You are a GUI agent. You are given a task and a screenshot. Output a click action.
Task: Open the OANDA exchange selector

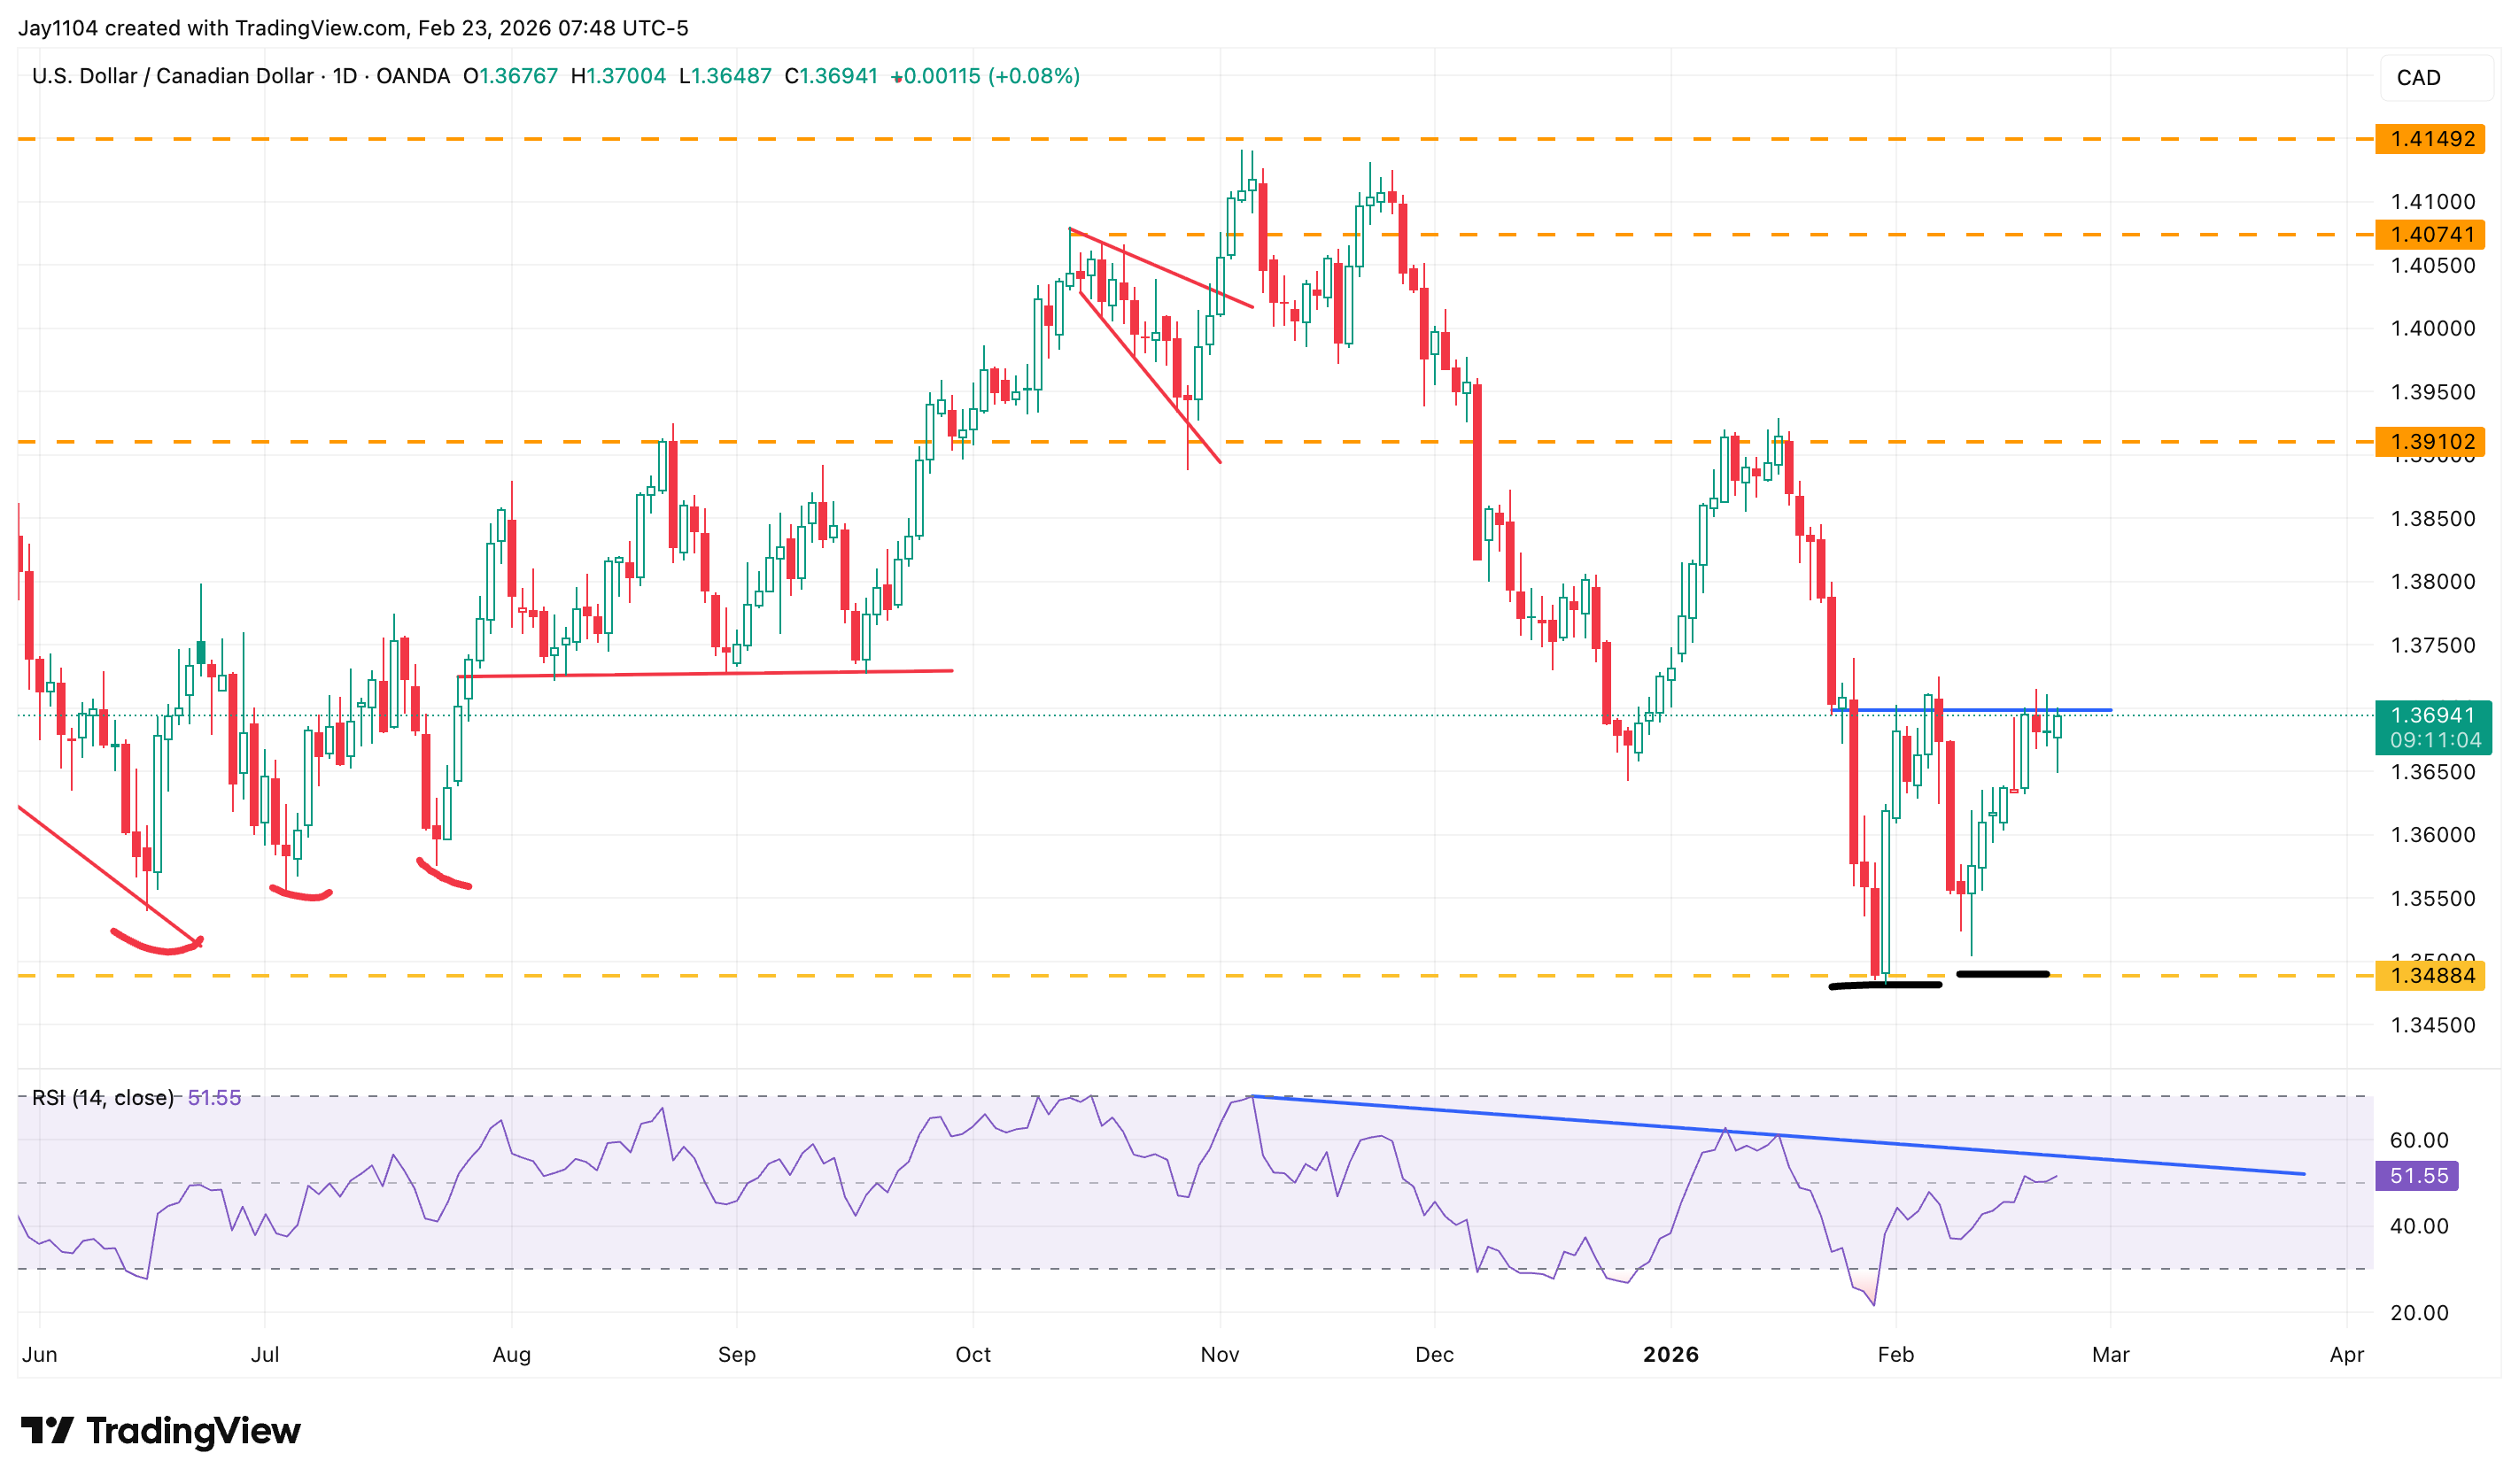[414, 75]
